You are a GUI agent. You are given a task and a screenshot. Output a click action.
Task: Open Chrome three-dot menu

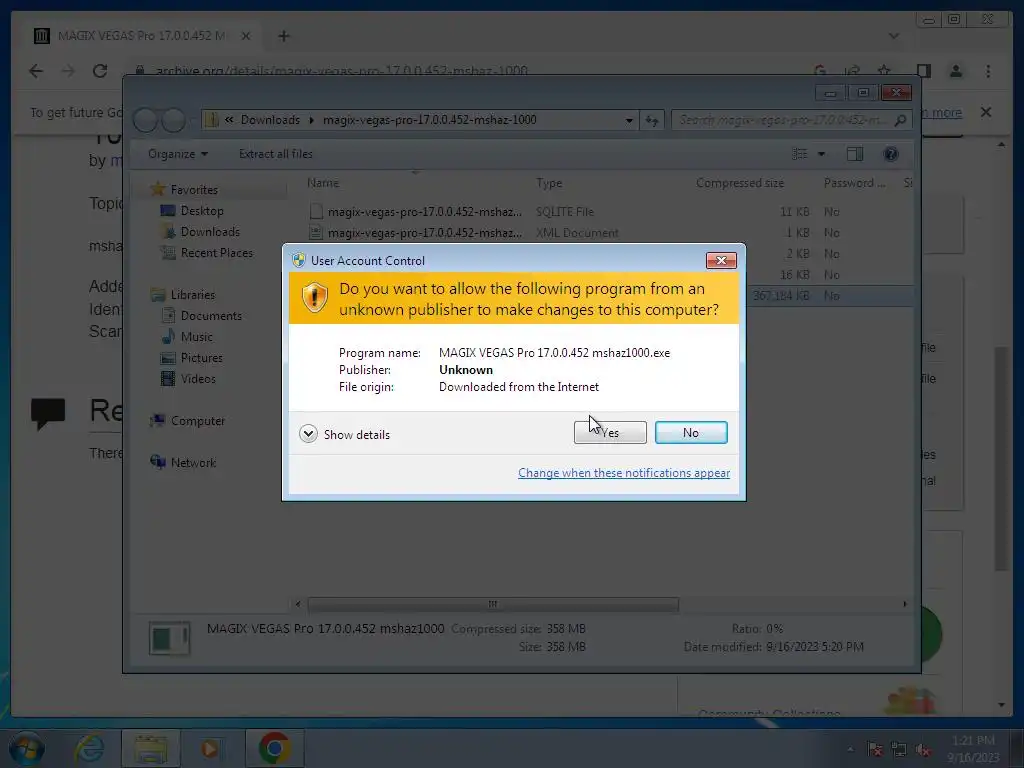click(x=988, y=71)
